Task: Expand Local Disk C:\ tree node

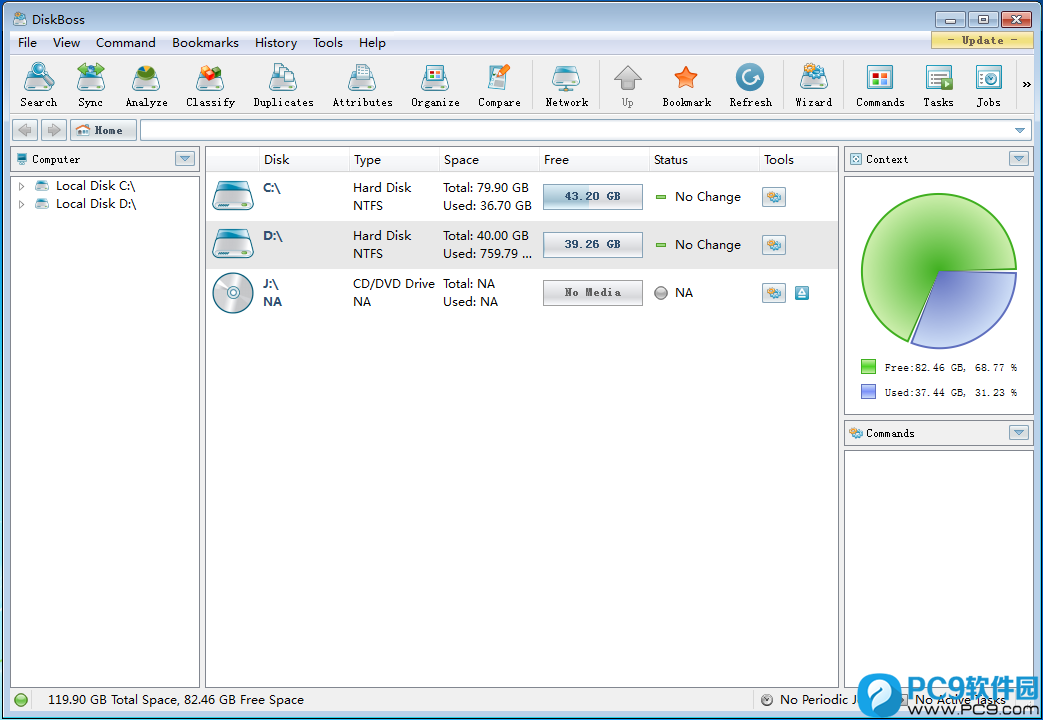Action: click(x=21, y=186)
